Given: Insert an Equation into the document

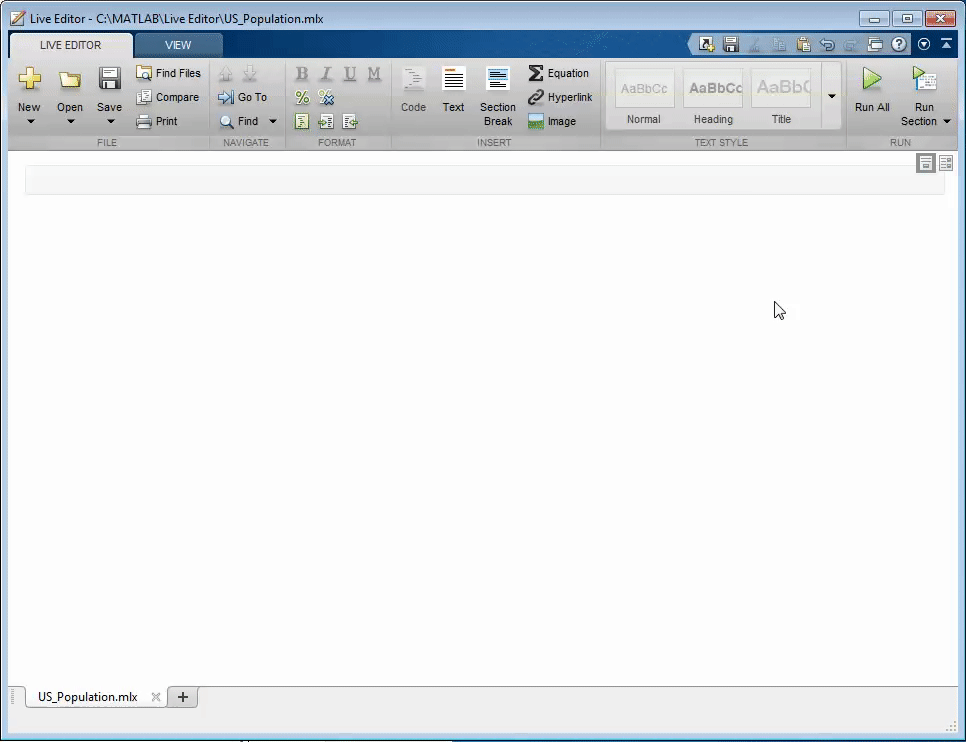Looking at the screenshot, I should (x=559, y=73).
